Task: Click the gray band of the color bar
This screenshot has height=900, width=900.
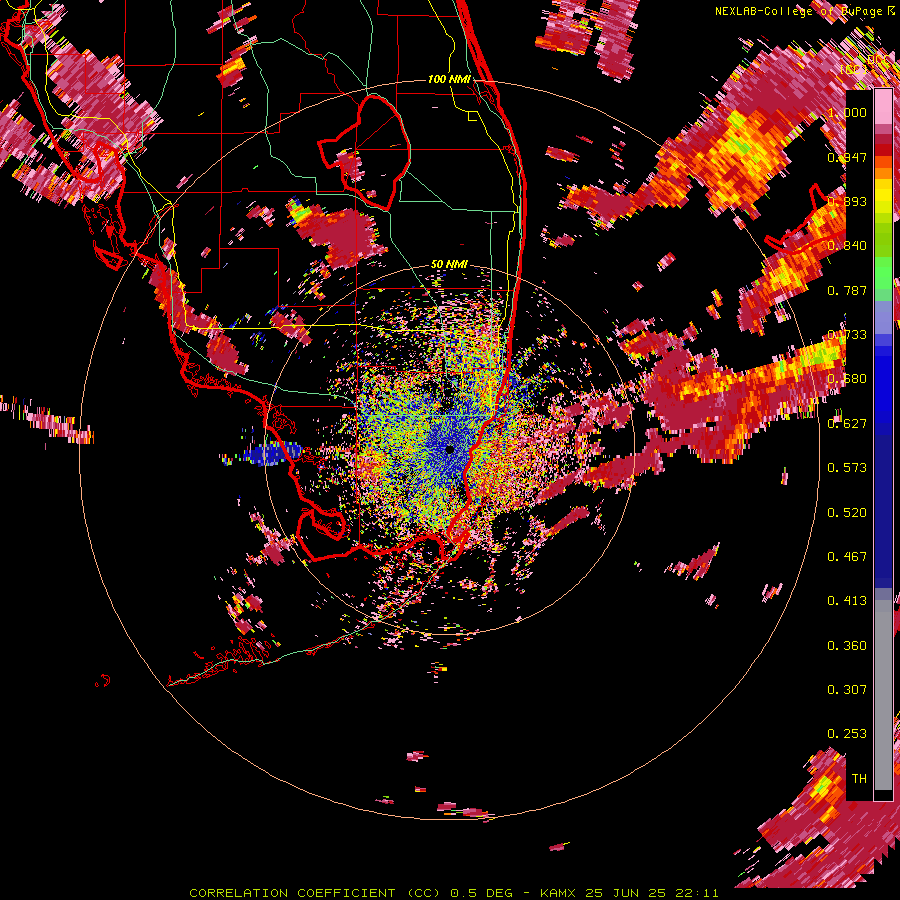Action: [883, 695]
